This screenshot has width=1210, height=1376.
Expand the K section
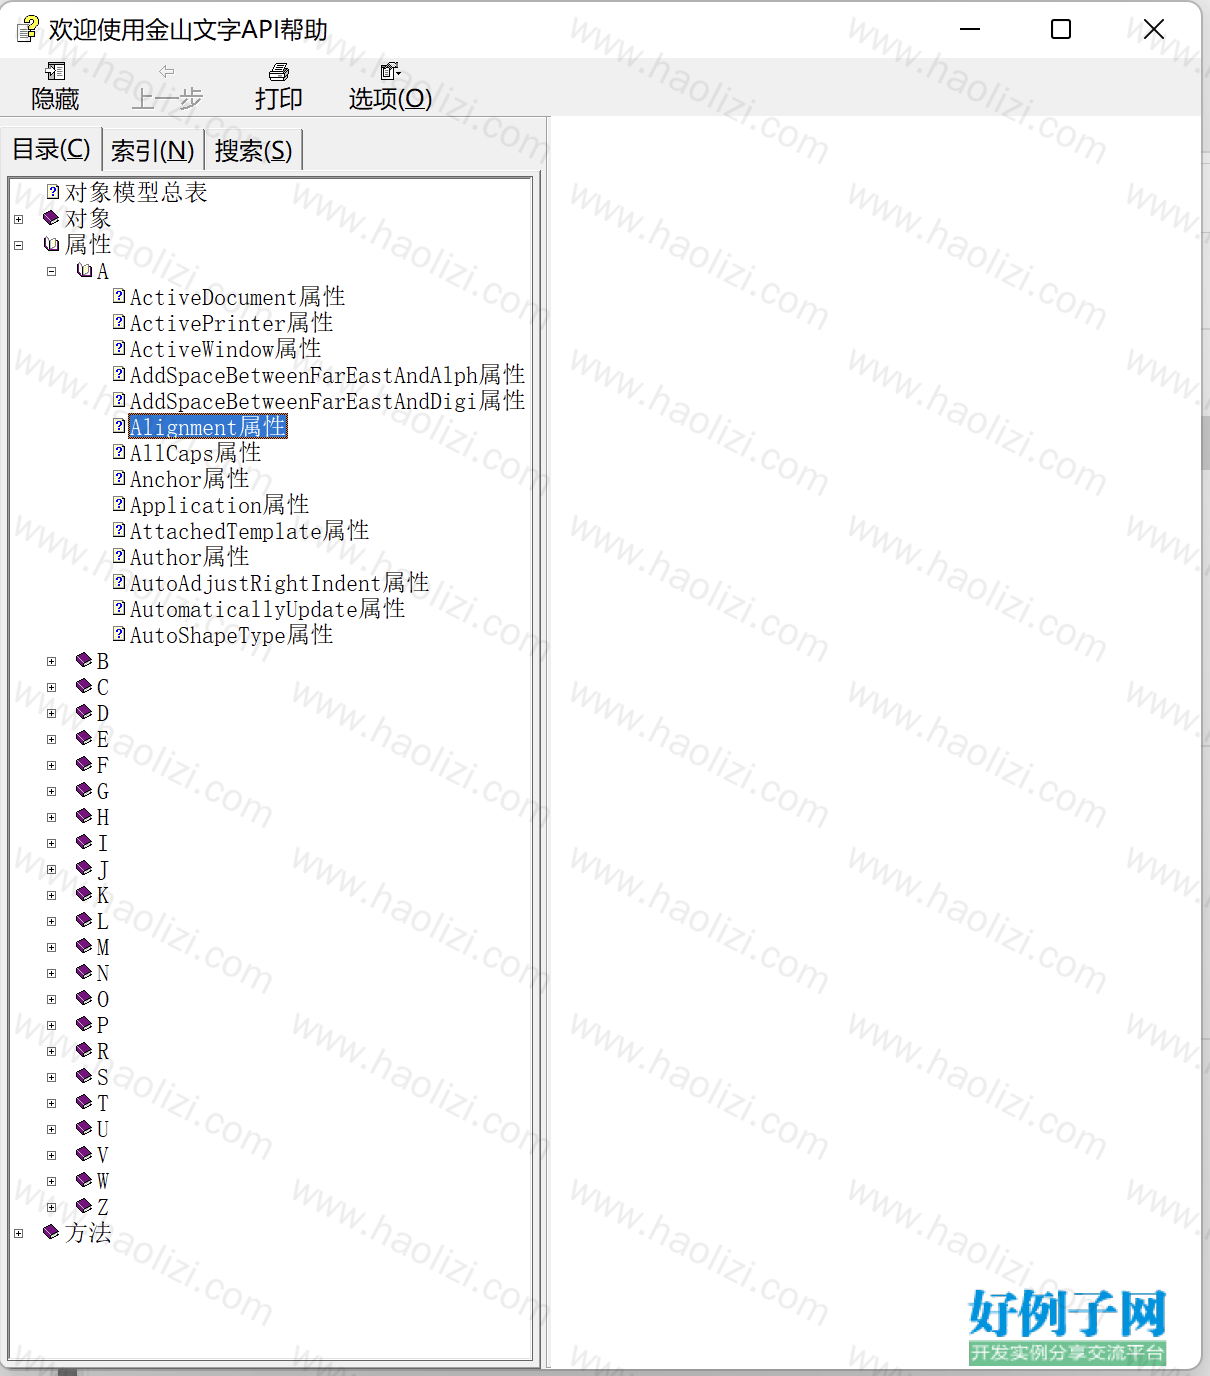click(52, 895)
